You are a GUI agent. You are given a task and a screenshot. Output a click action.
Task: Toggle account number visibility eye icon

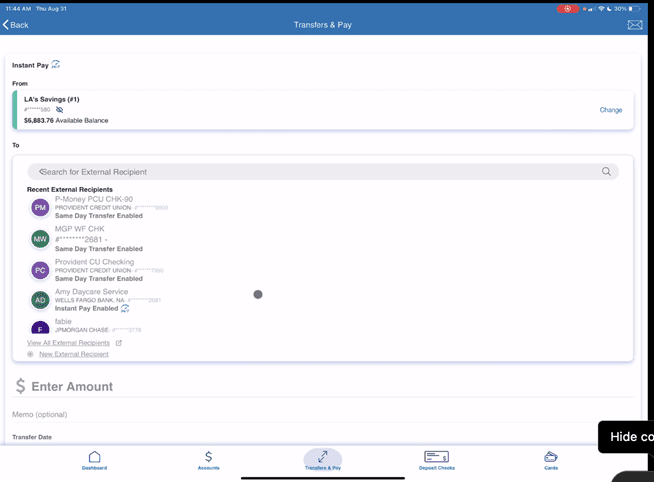click(60, 110)
